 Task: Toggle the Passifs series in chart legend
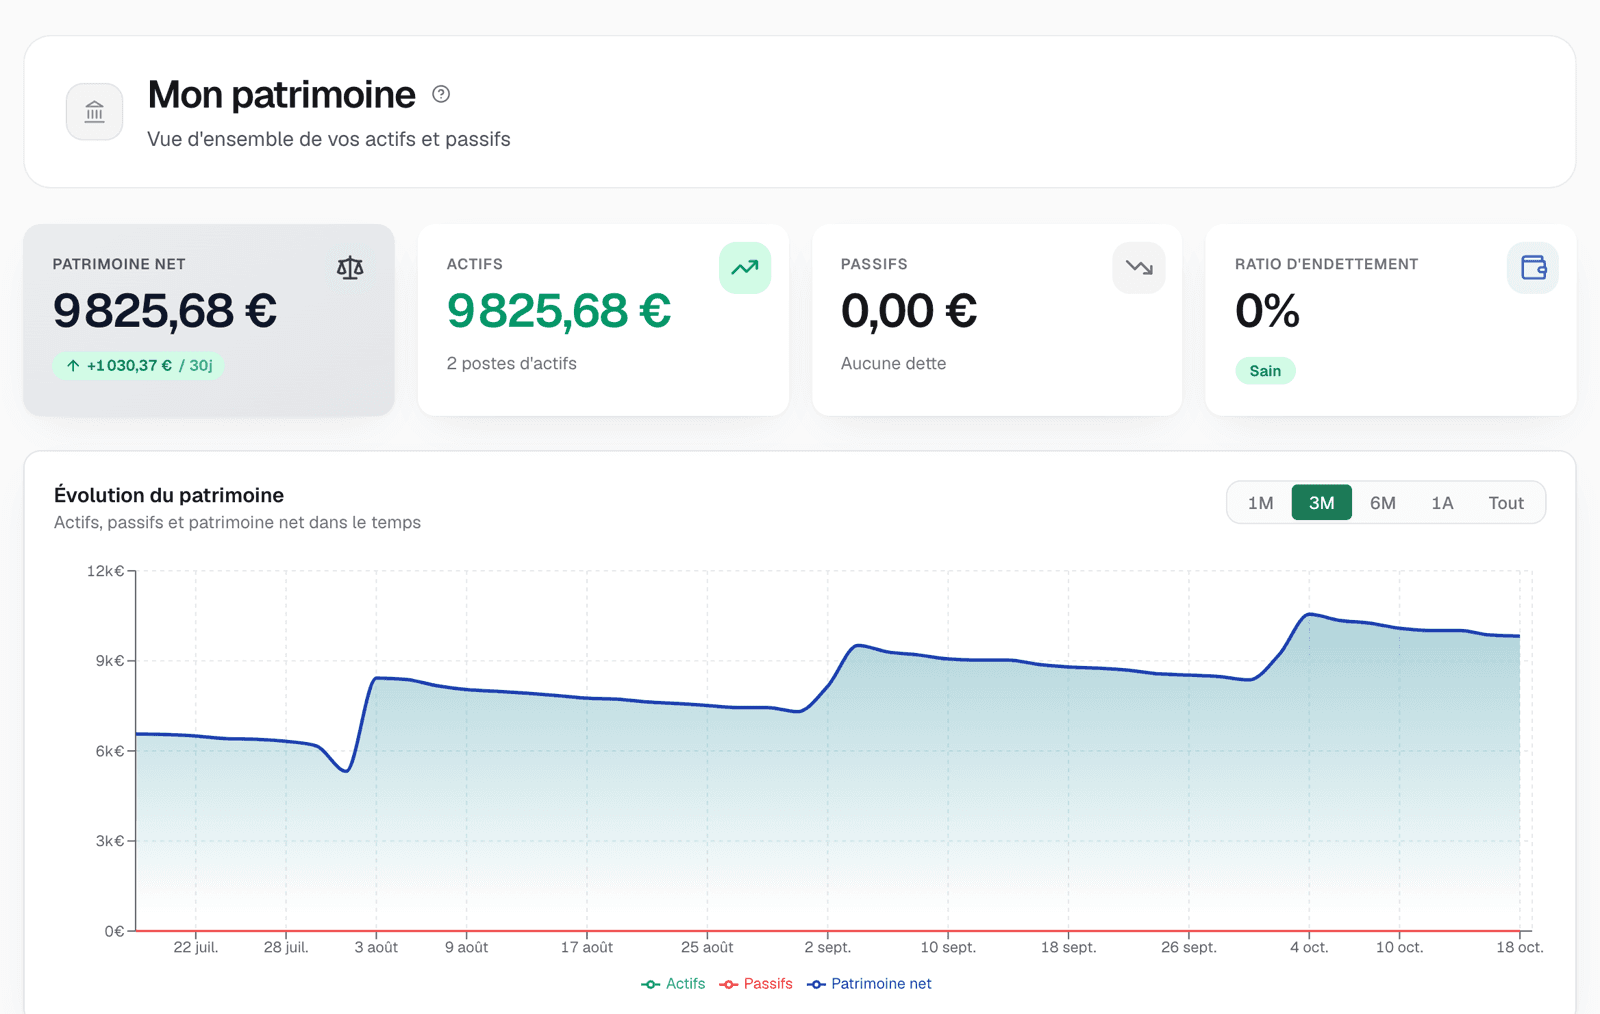click(x=756, y=984)
